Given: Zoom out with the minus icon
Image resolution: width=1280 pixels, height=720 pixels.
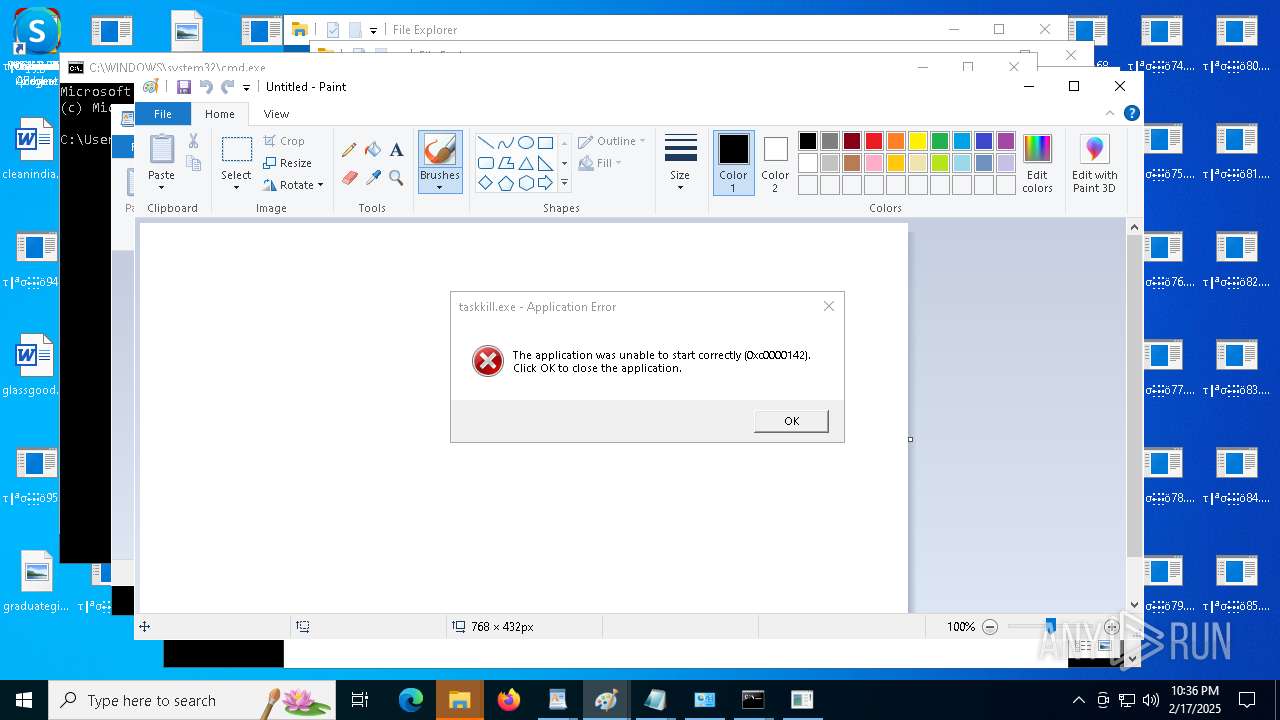Looking at the screenshot, I should pos(990,627).
